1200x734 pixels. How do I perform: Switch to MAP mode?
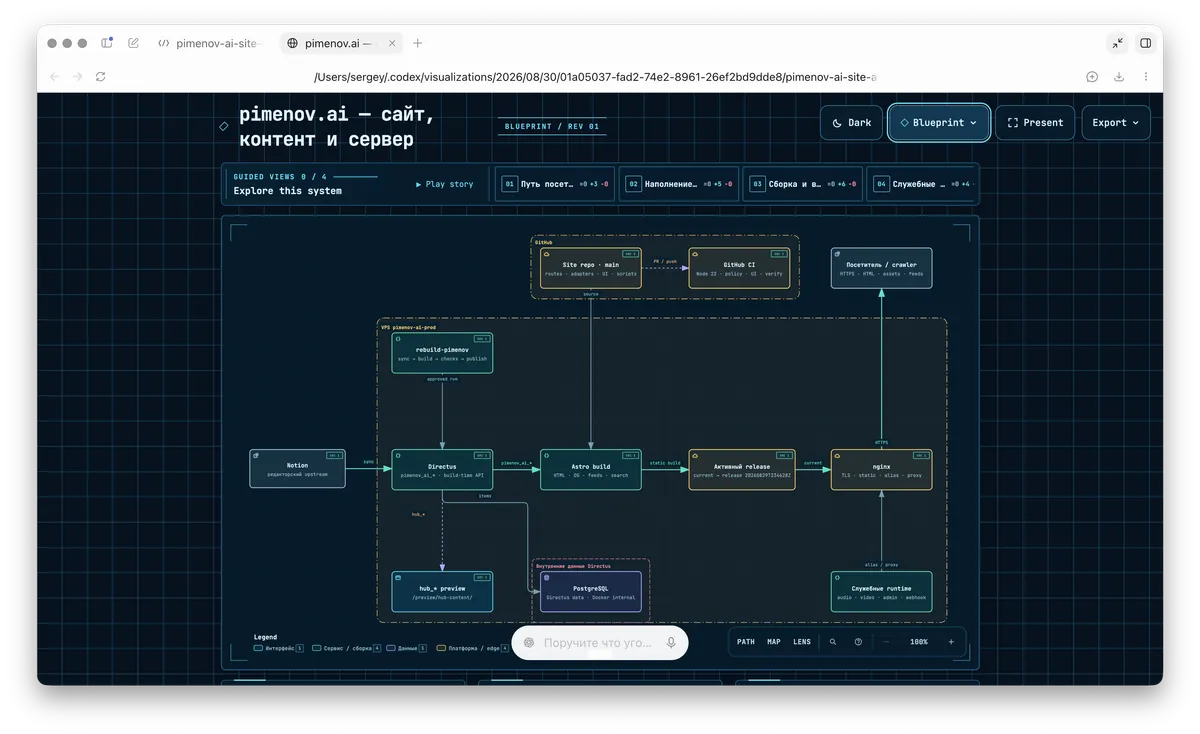pyautogui.click(x=774, y=642)
